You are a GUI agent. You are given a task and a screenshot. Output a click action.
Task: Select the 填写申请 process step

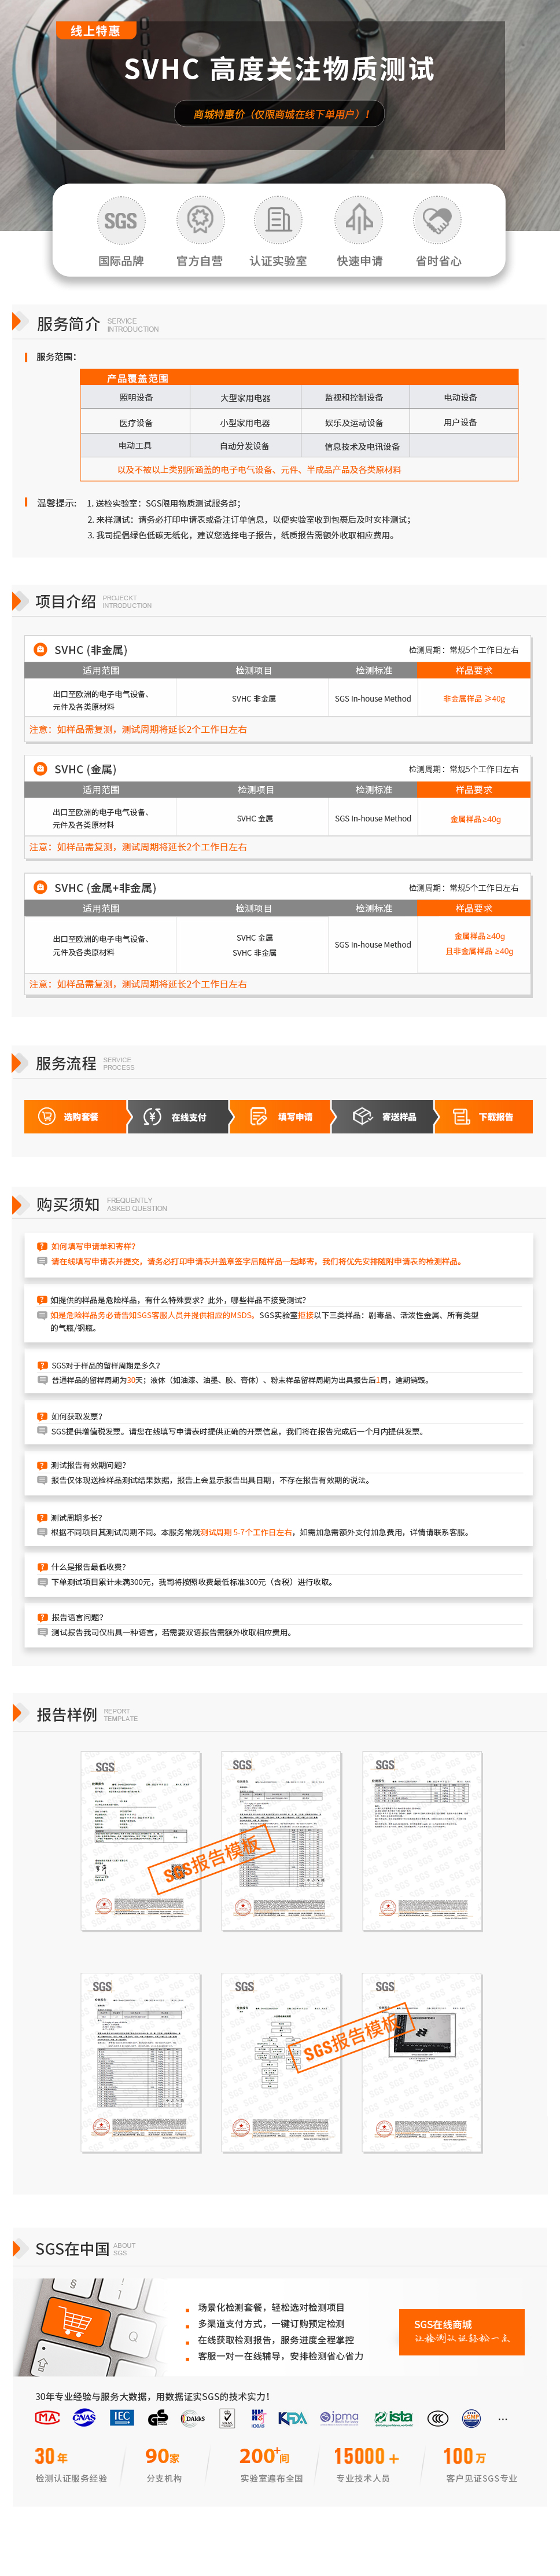pyautogui.click(x=281, y=1116)
